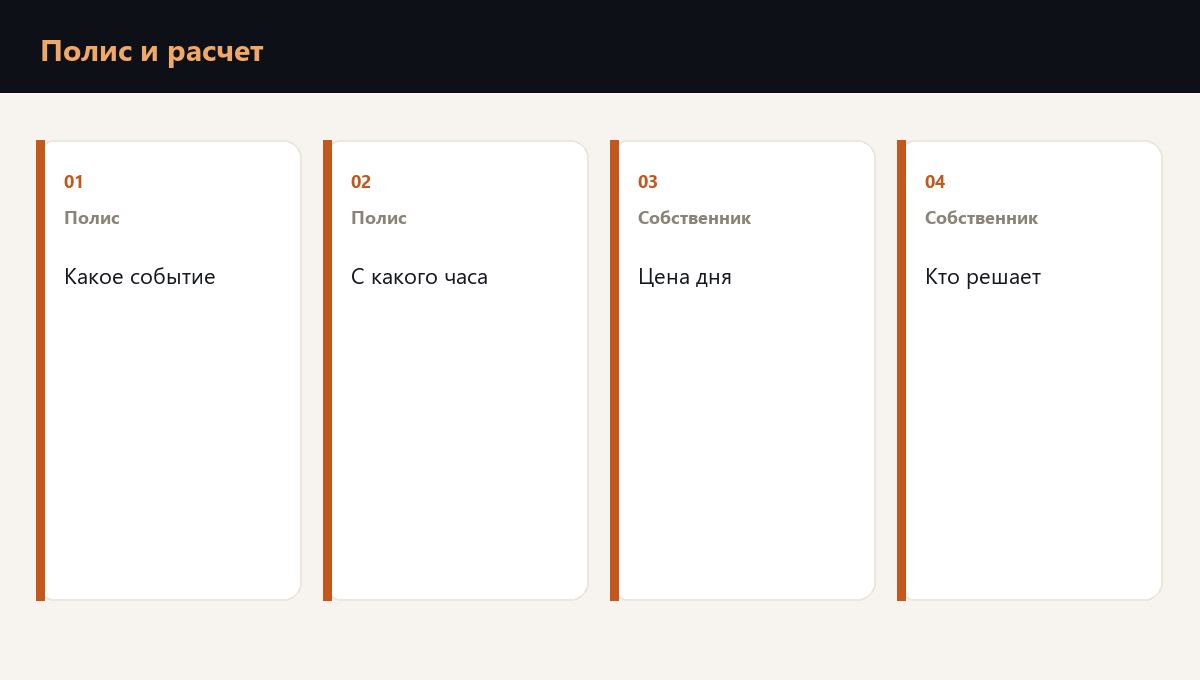Select the "Кто решает" card heading
Viewport: 1200px width, 680px height.
[x=983, y=277]
